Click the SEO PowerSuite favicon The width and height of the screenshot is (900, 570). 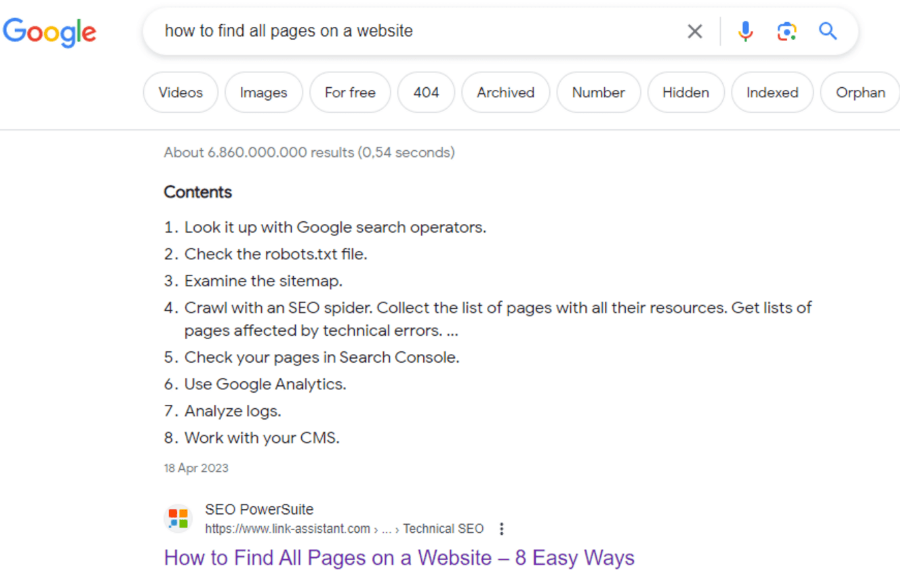tap(178, 519)
